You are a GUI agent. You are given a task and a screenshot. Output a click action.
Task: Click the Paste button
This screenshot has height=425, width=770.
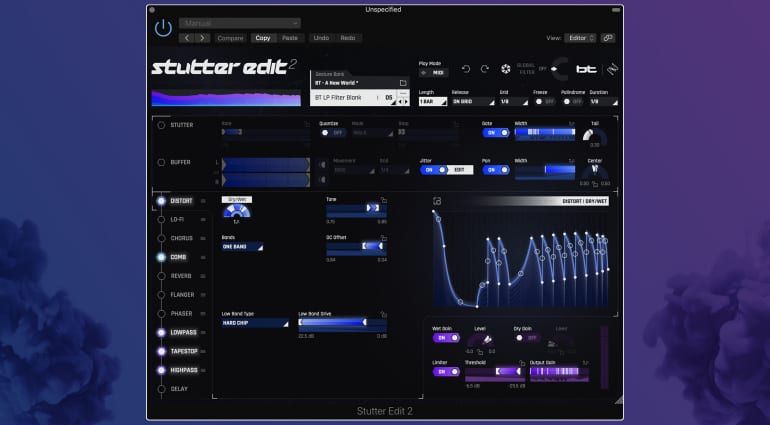click(290, 38)
